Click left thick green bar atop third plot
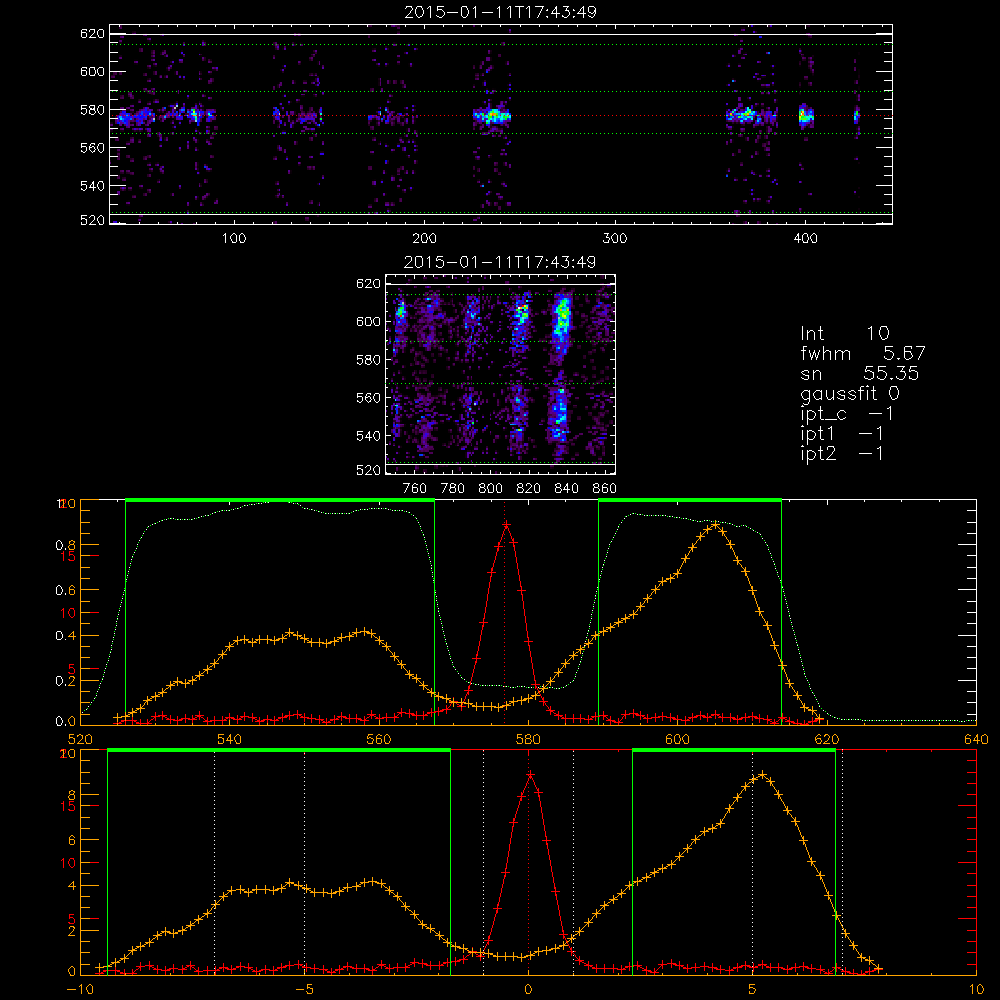 [x=280, y=501]
